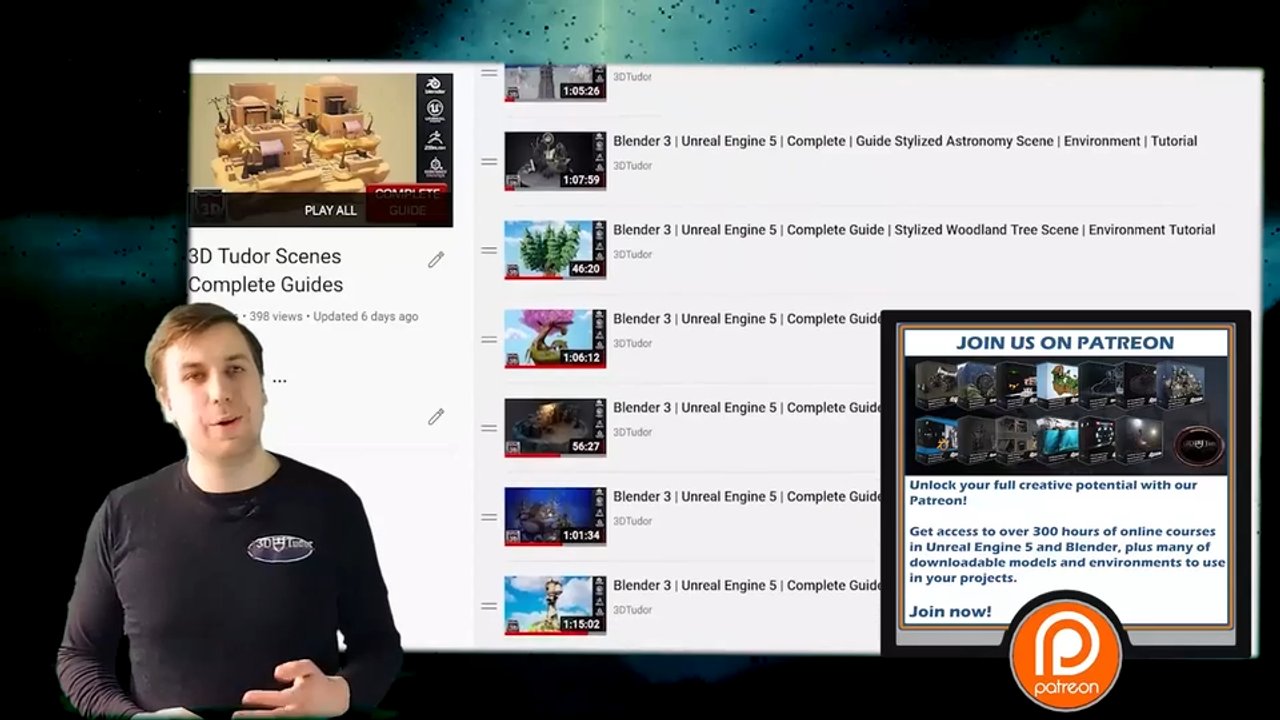Viewport: 1280px width, 720px height.
Task: Open the 1:07:59 astronomy scene thumbnail
Action: click(555, 161)
